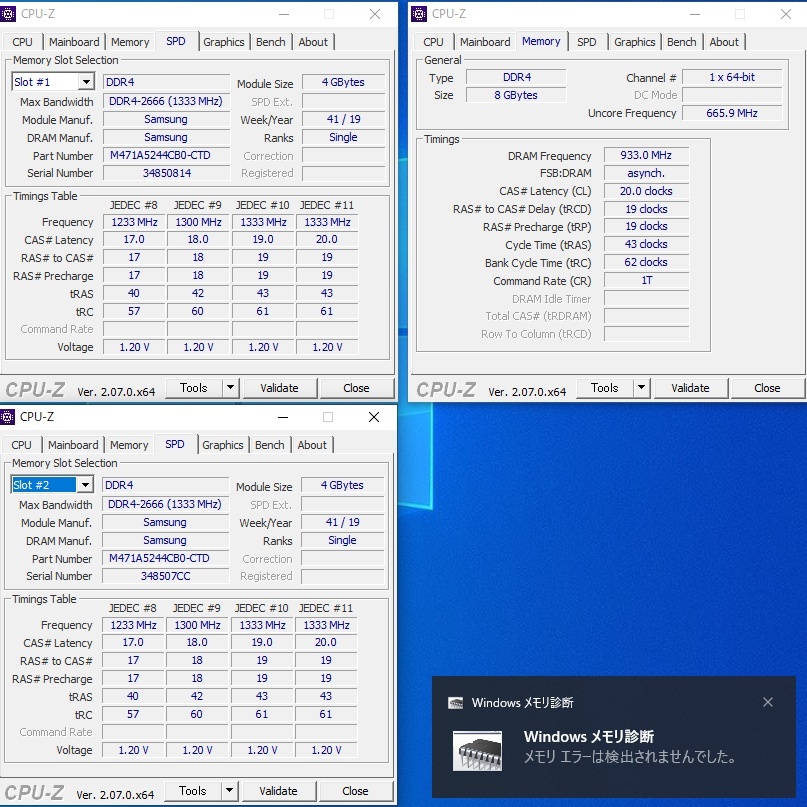Screen dimensions: 807x807
Task: Click serial number field 34850814
Action: pos(166,173)
